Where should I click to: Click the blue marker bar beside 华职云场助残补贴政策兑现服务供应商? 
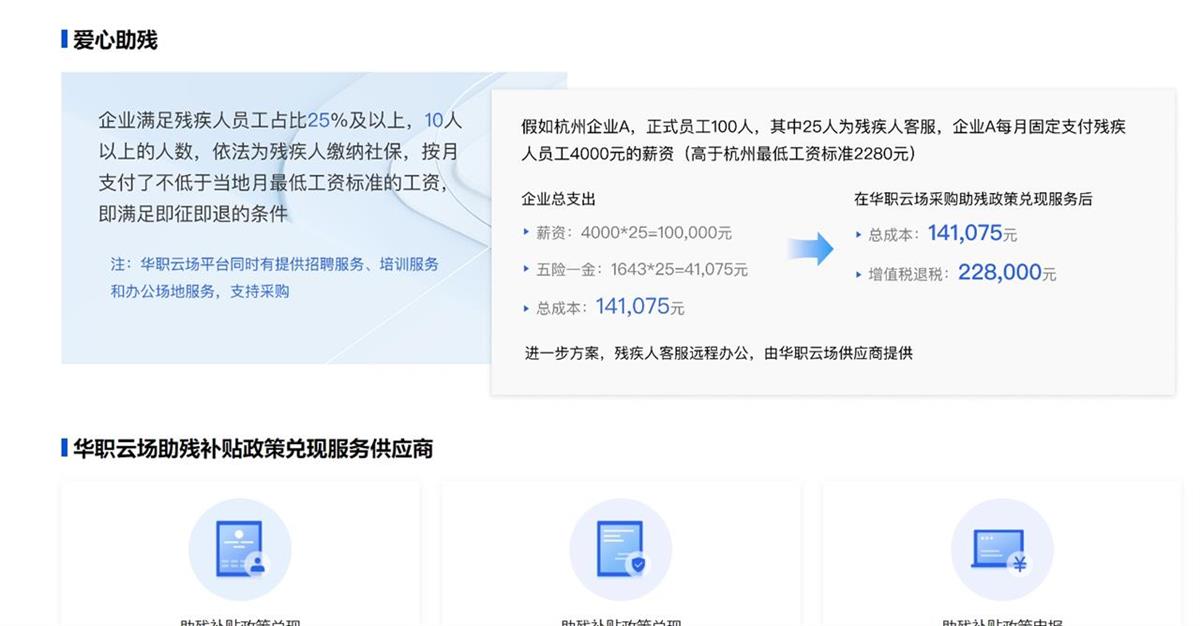click(x=64, y=447)
